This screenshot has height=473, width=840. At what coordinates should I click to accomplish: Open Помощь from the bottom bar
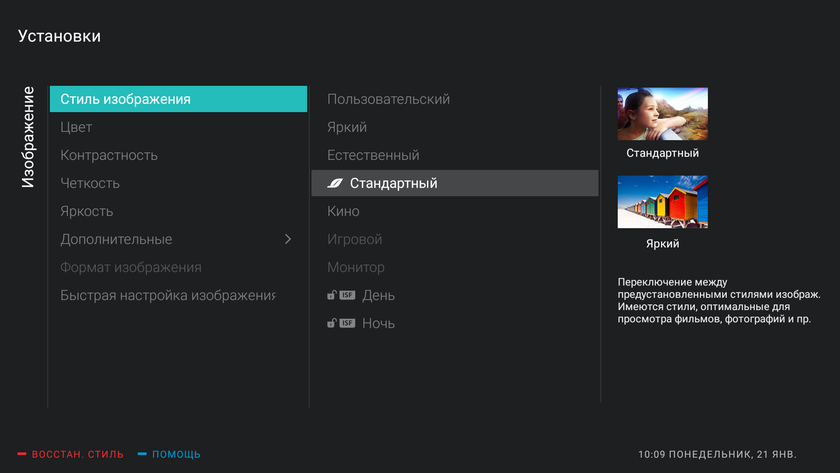pos(176,454)
